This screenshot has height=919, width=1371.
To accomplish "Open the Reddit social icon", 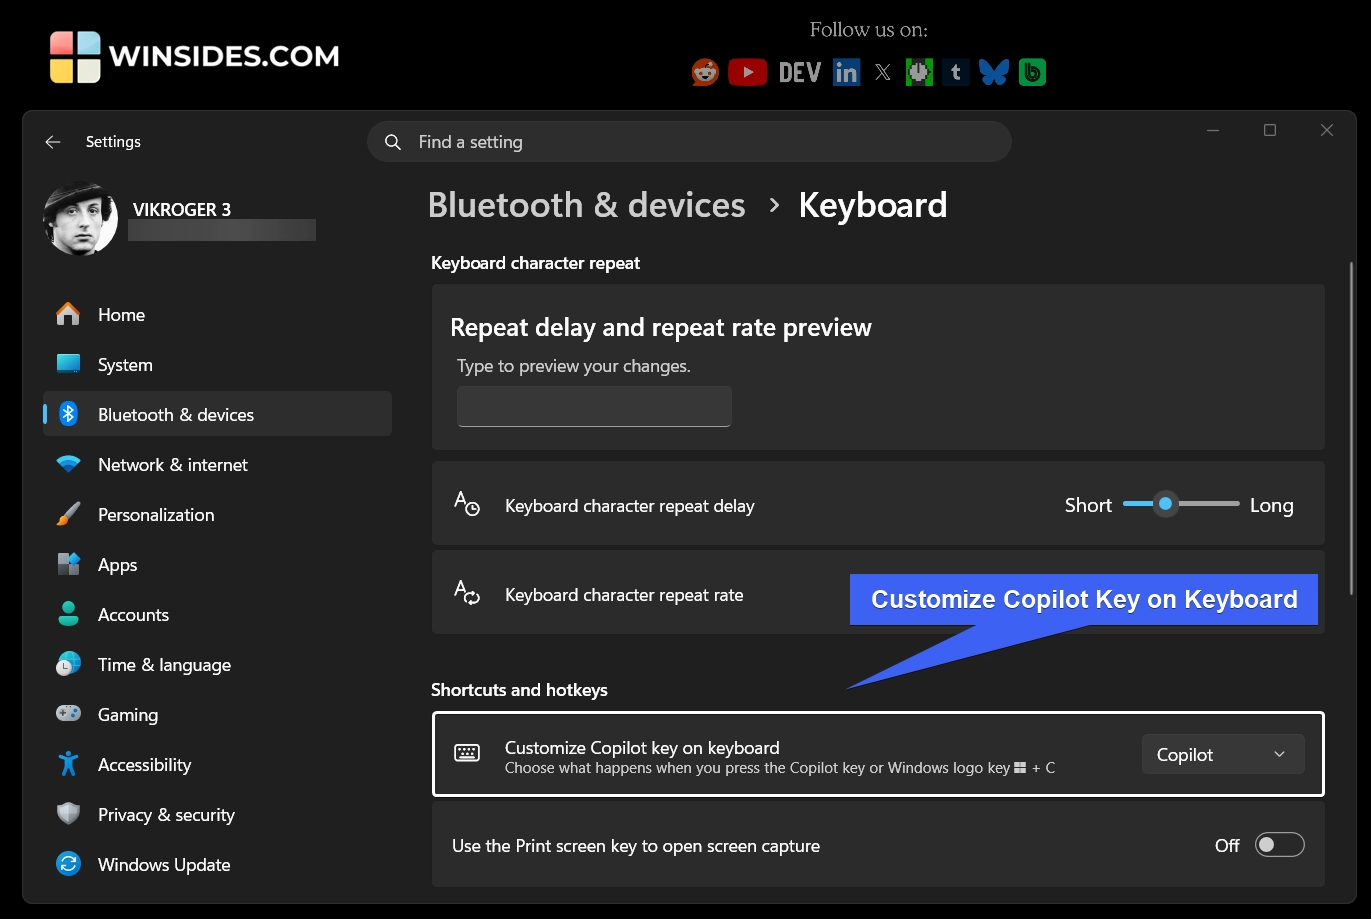I will [x=704, y=71].
